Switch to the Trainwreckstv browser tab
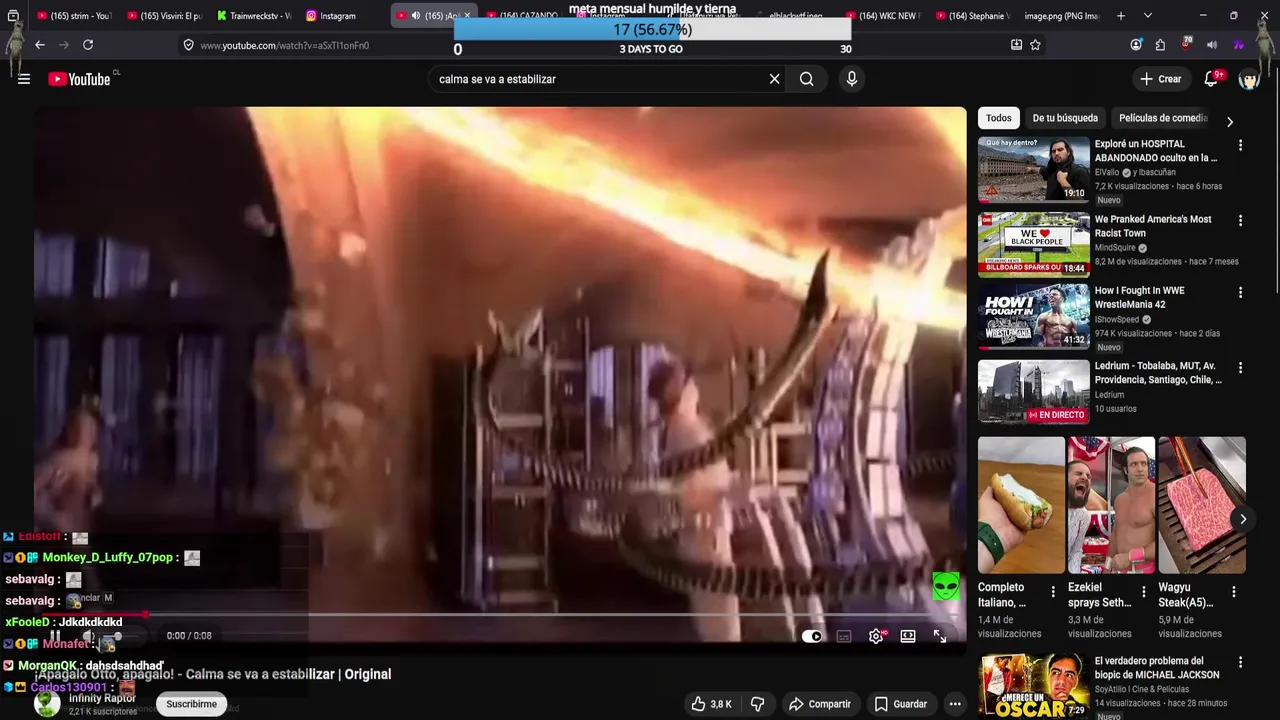This screenshot has height=720, width=1280. (x=253, y=16)
